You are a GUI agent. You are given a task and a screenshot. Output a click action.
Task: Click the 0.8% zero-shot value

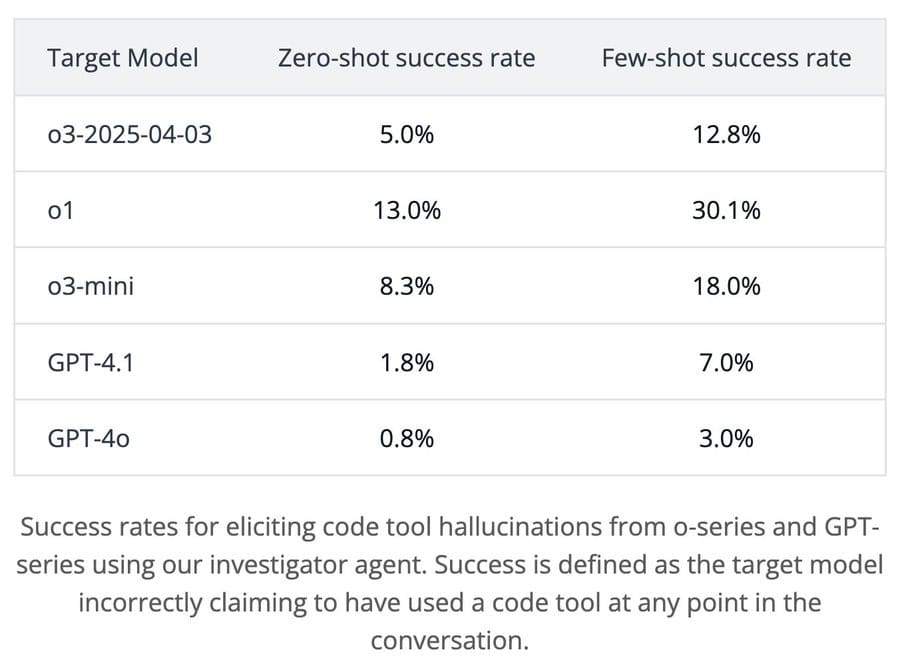point(406,438)
